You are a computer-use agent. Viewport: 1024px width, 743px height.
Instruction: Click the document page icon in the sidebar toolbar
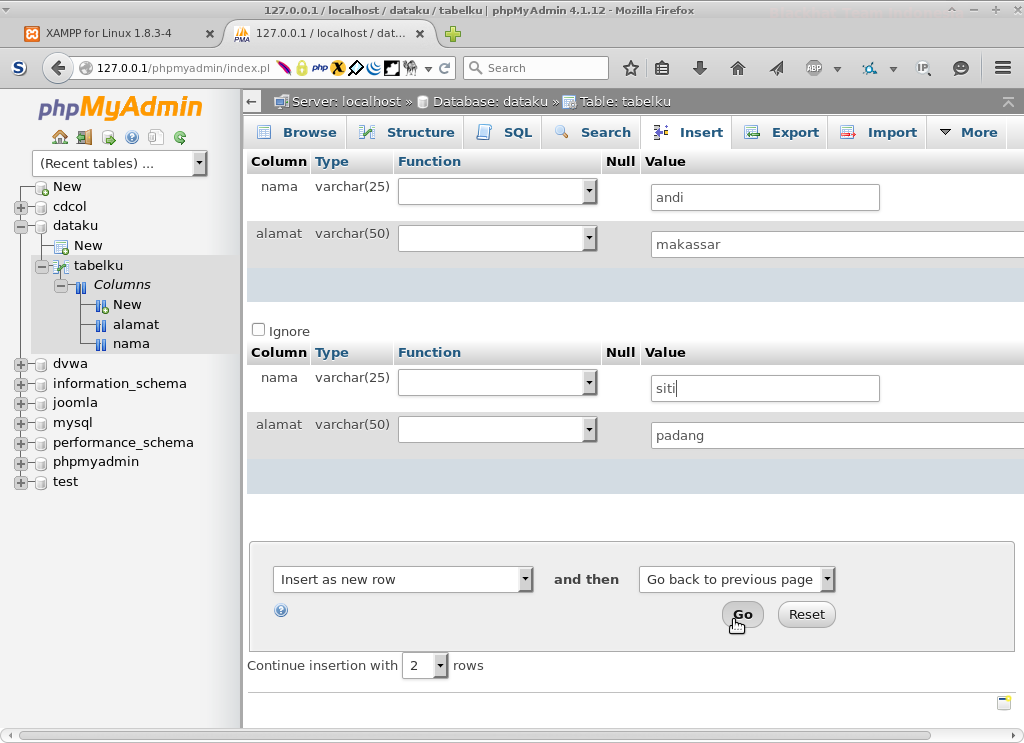tap(155, 137)
